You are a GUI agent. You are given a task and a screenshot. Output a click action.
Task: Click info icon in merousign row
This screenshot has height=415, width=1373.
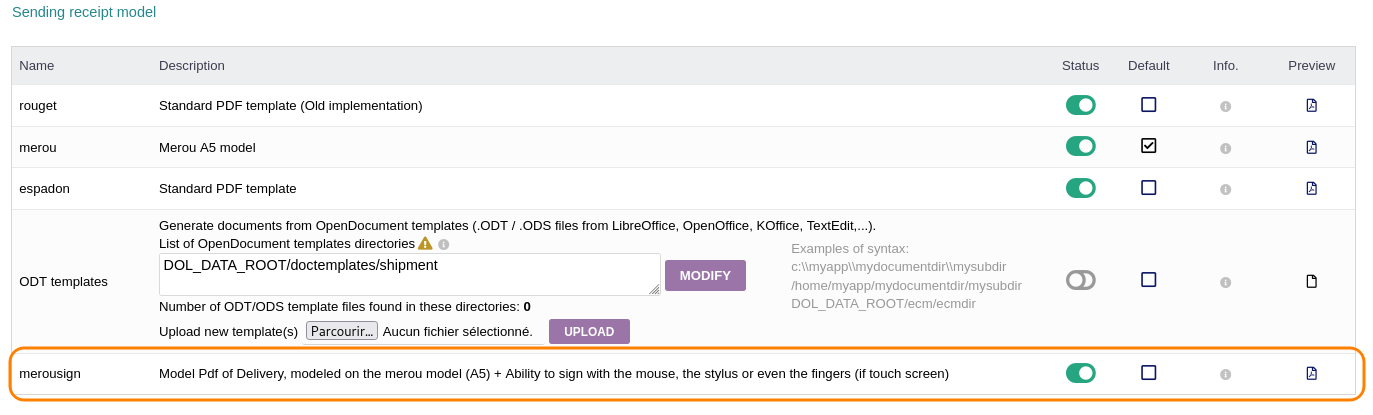pyautogui.click(x=1225, y=374)
